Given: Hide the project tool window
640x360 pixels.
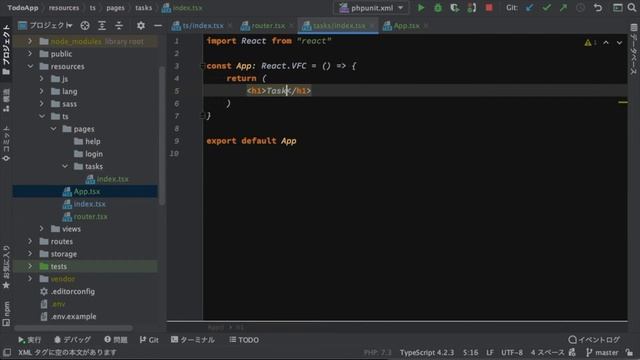Looking at the screenshot, I should (x=158, y=26).
